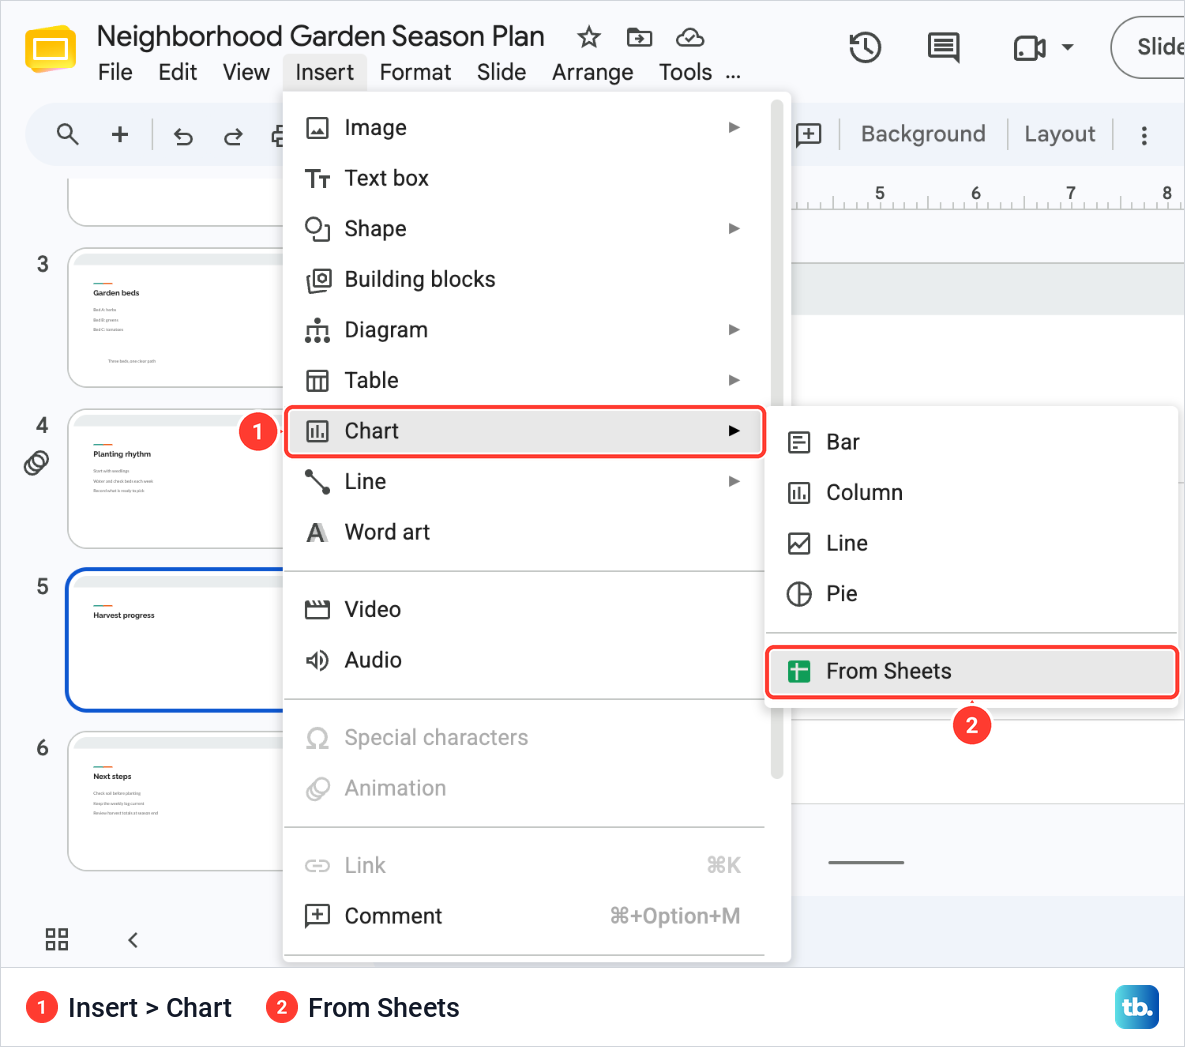The image size is (1185, 1047).
Task: Insert a Column chart
Action: click(972, 493)
